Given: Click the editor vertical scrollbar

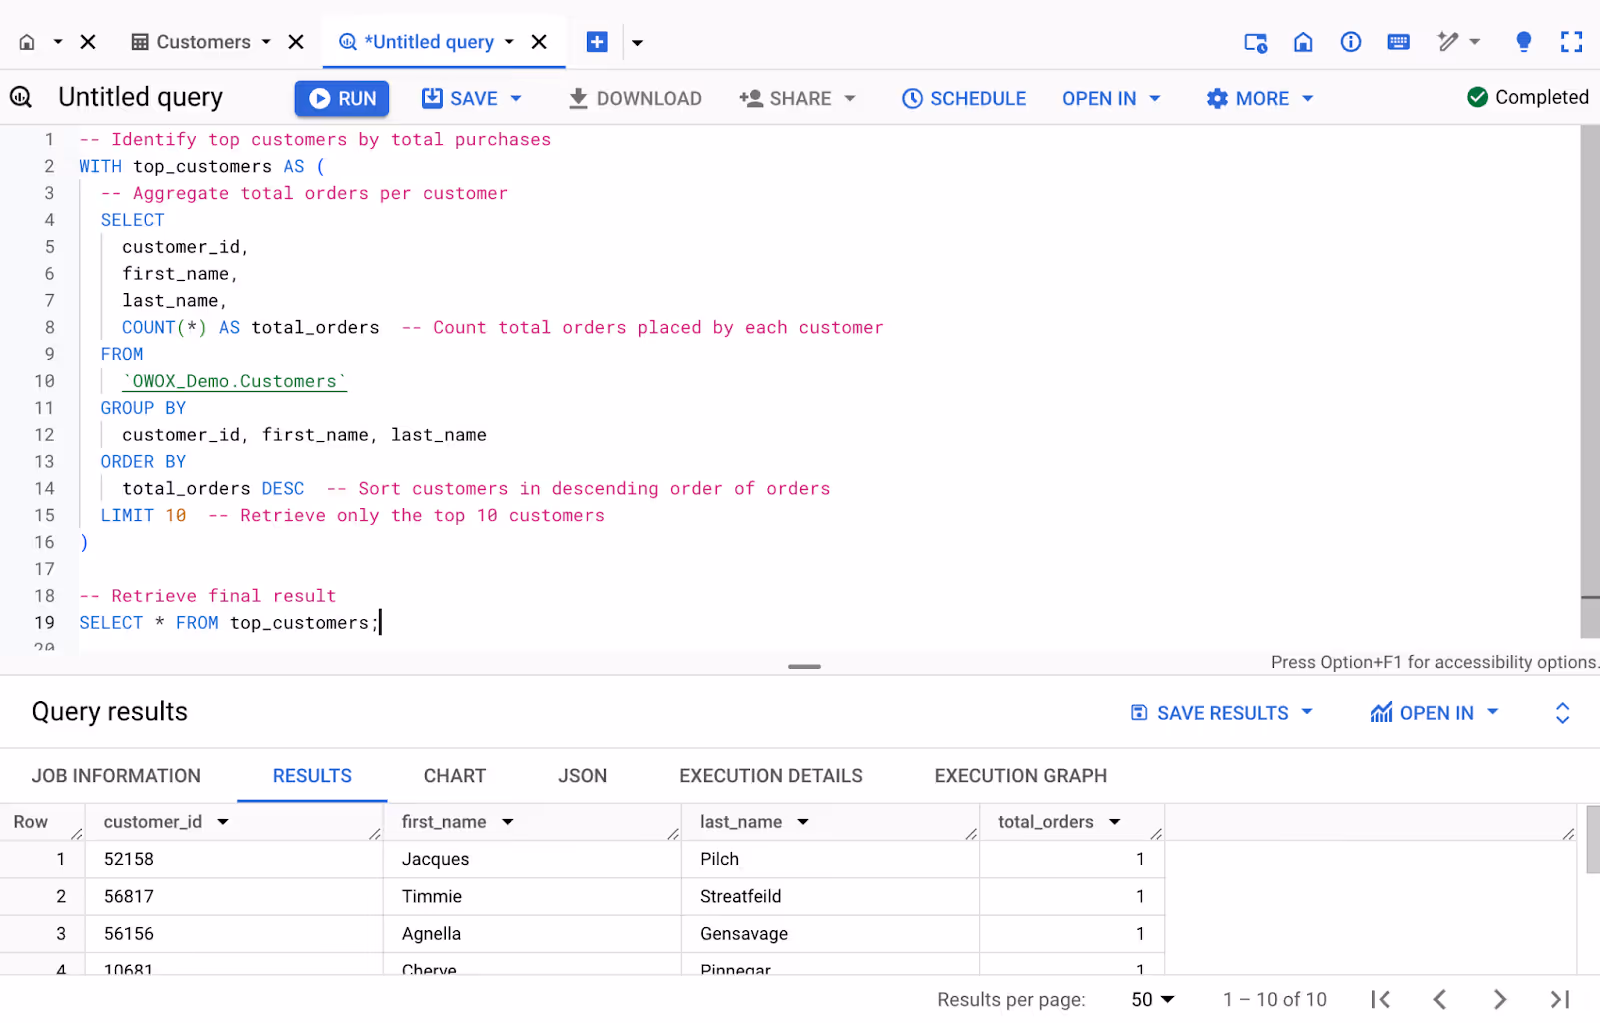Looking at the screenshot, I should point(1590,380).
